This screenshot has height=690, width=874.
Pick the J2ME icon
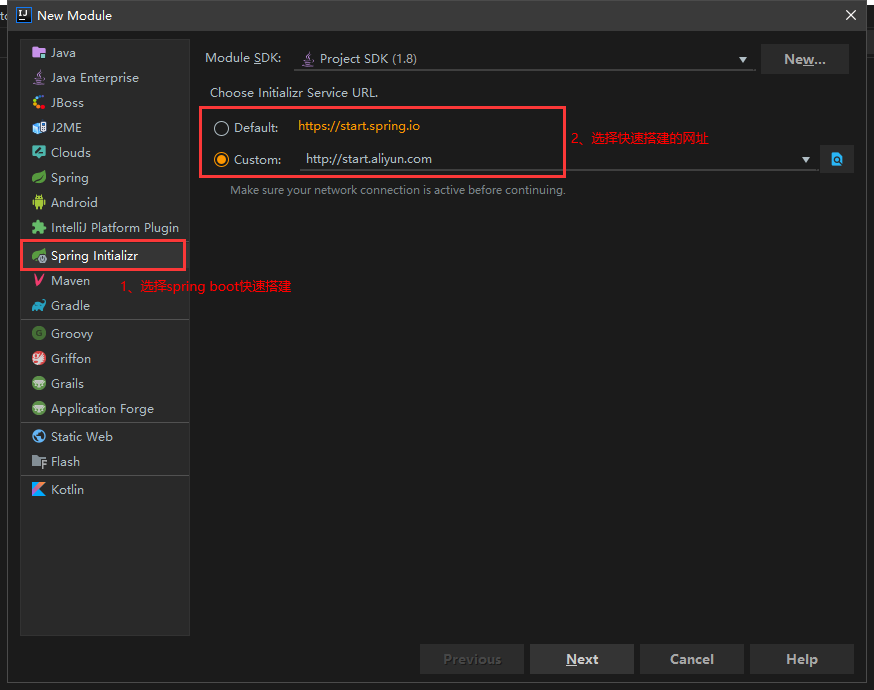tap(38, 128)
